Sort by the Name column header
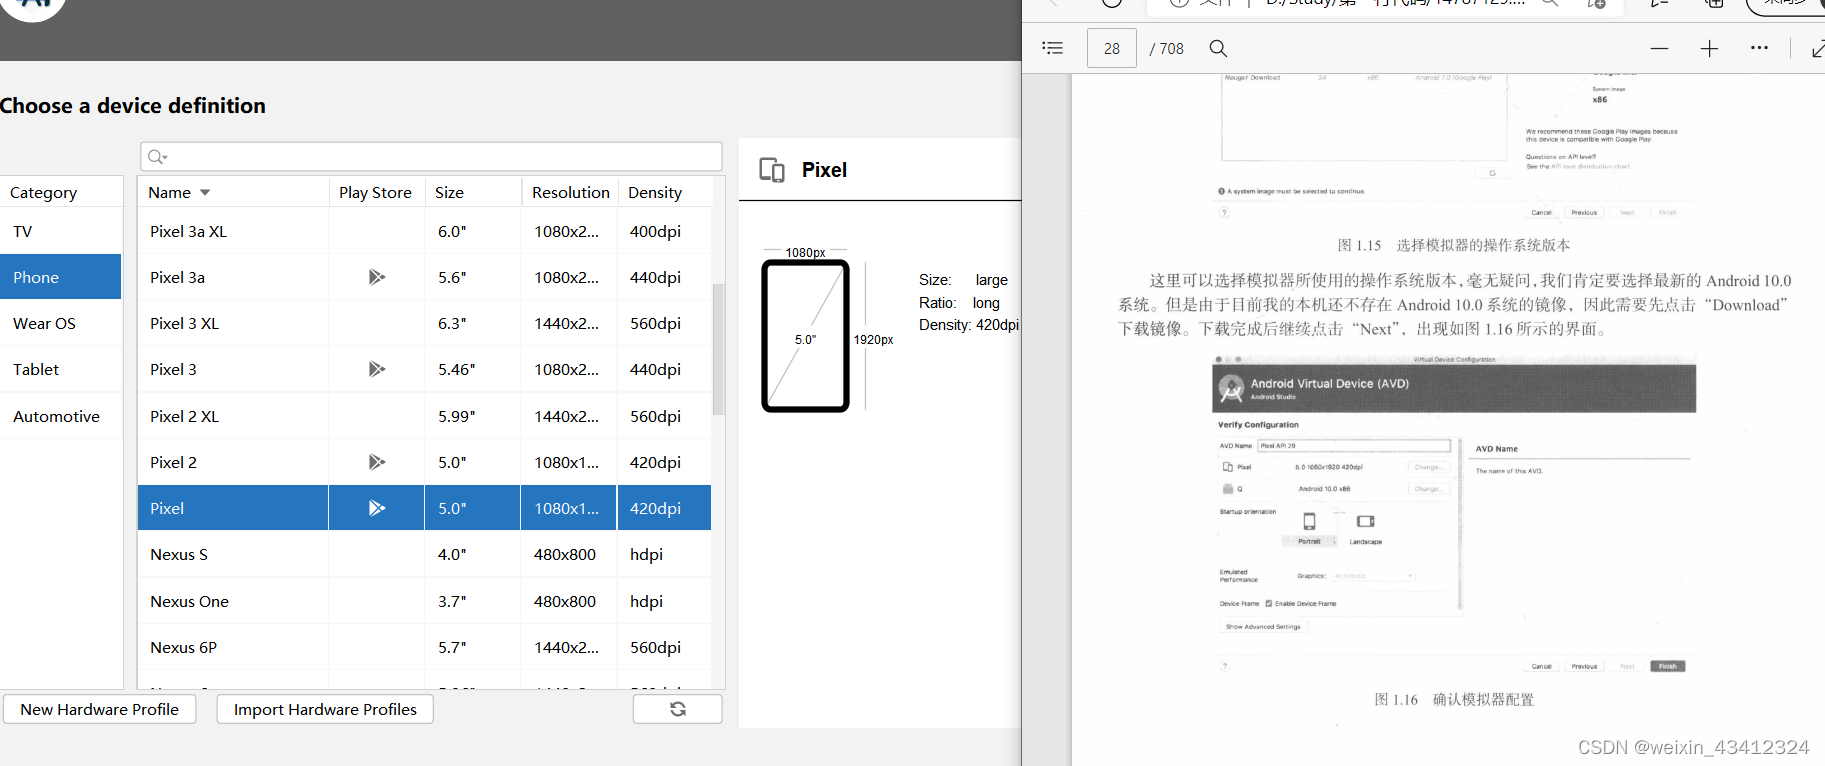Image resolution: width=1825 pixels, height=766 pixels. click(x=233, y=192)
